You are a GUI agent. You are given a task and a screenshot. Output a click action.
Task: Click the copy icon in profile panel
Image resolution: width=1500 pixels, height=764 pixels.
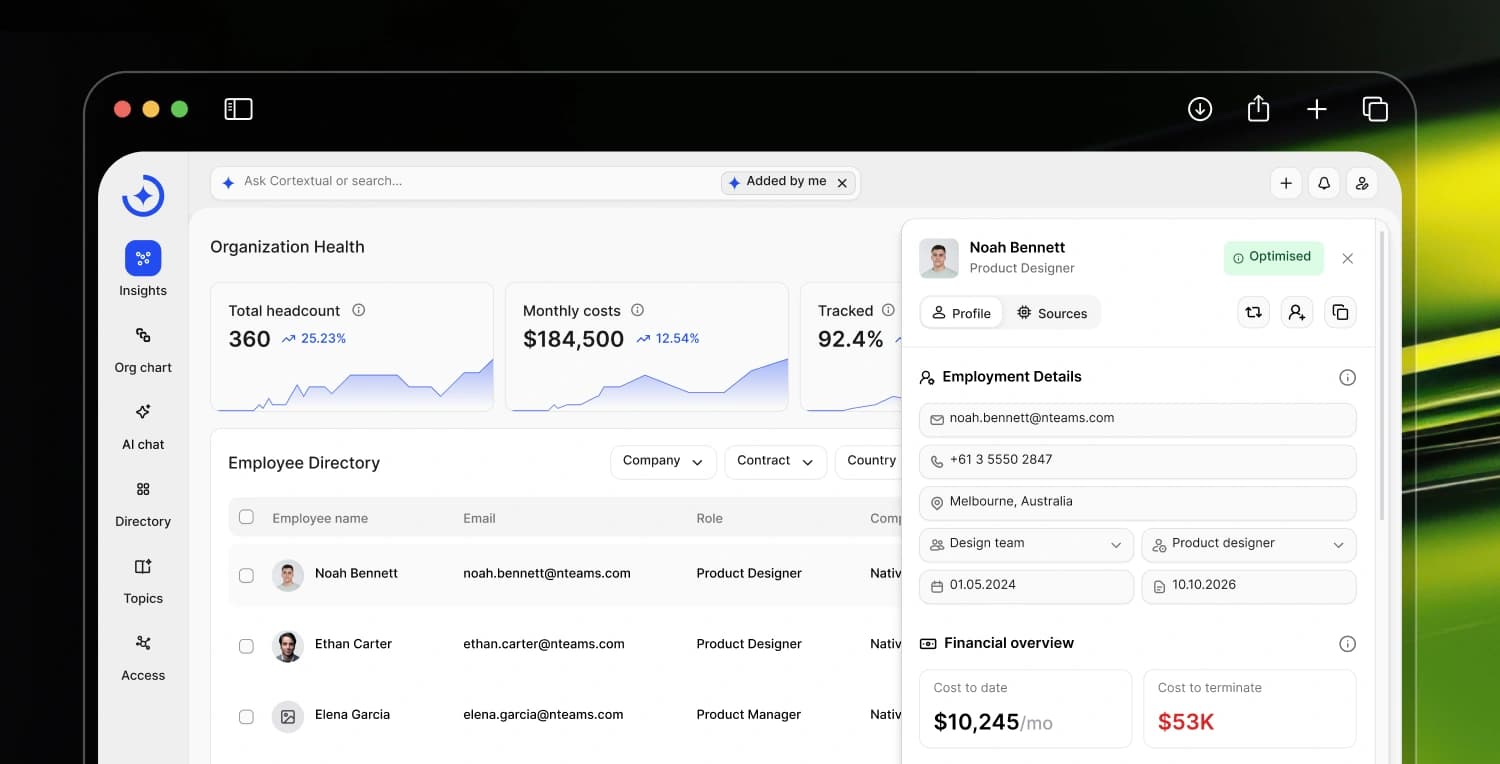1341,312
